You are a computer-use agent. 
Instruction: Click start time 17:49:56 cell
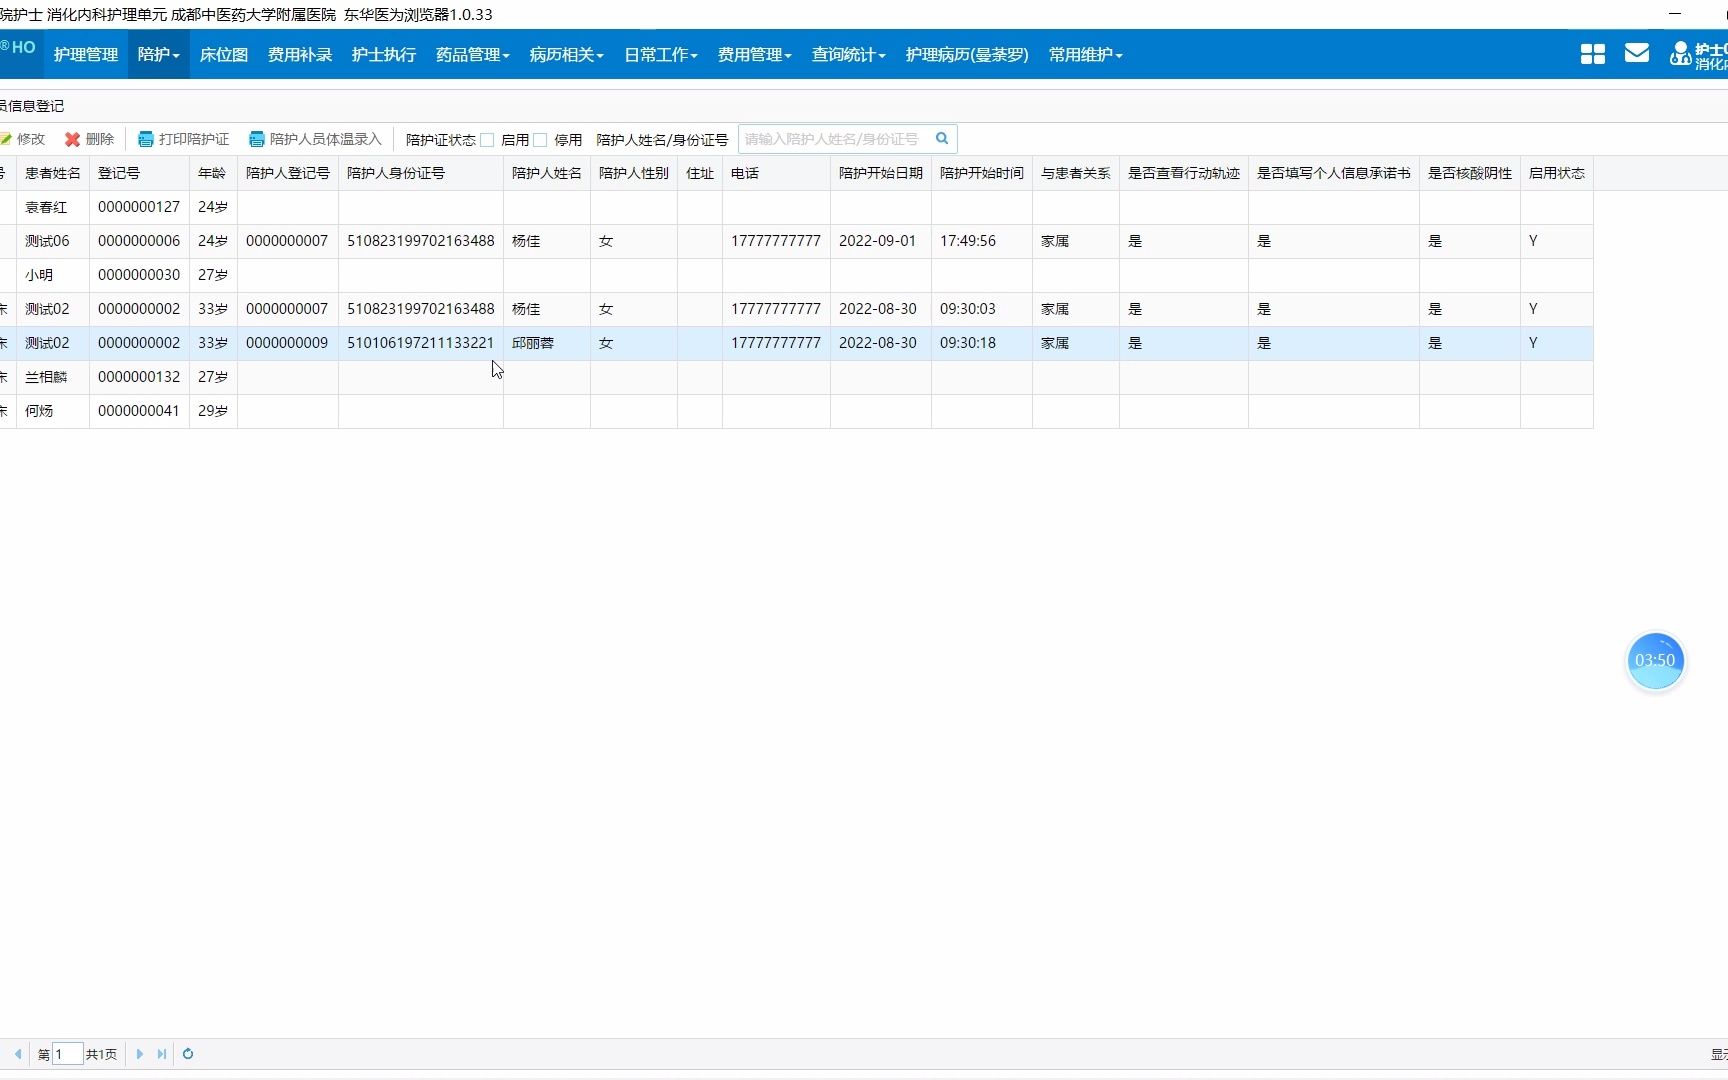tap(982, 241)
